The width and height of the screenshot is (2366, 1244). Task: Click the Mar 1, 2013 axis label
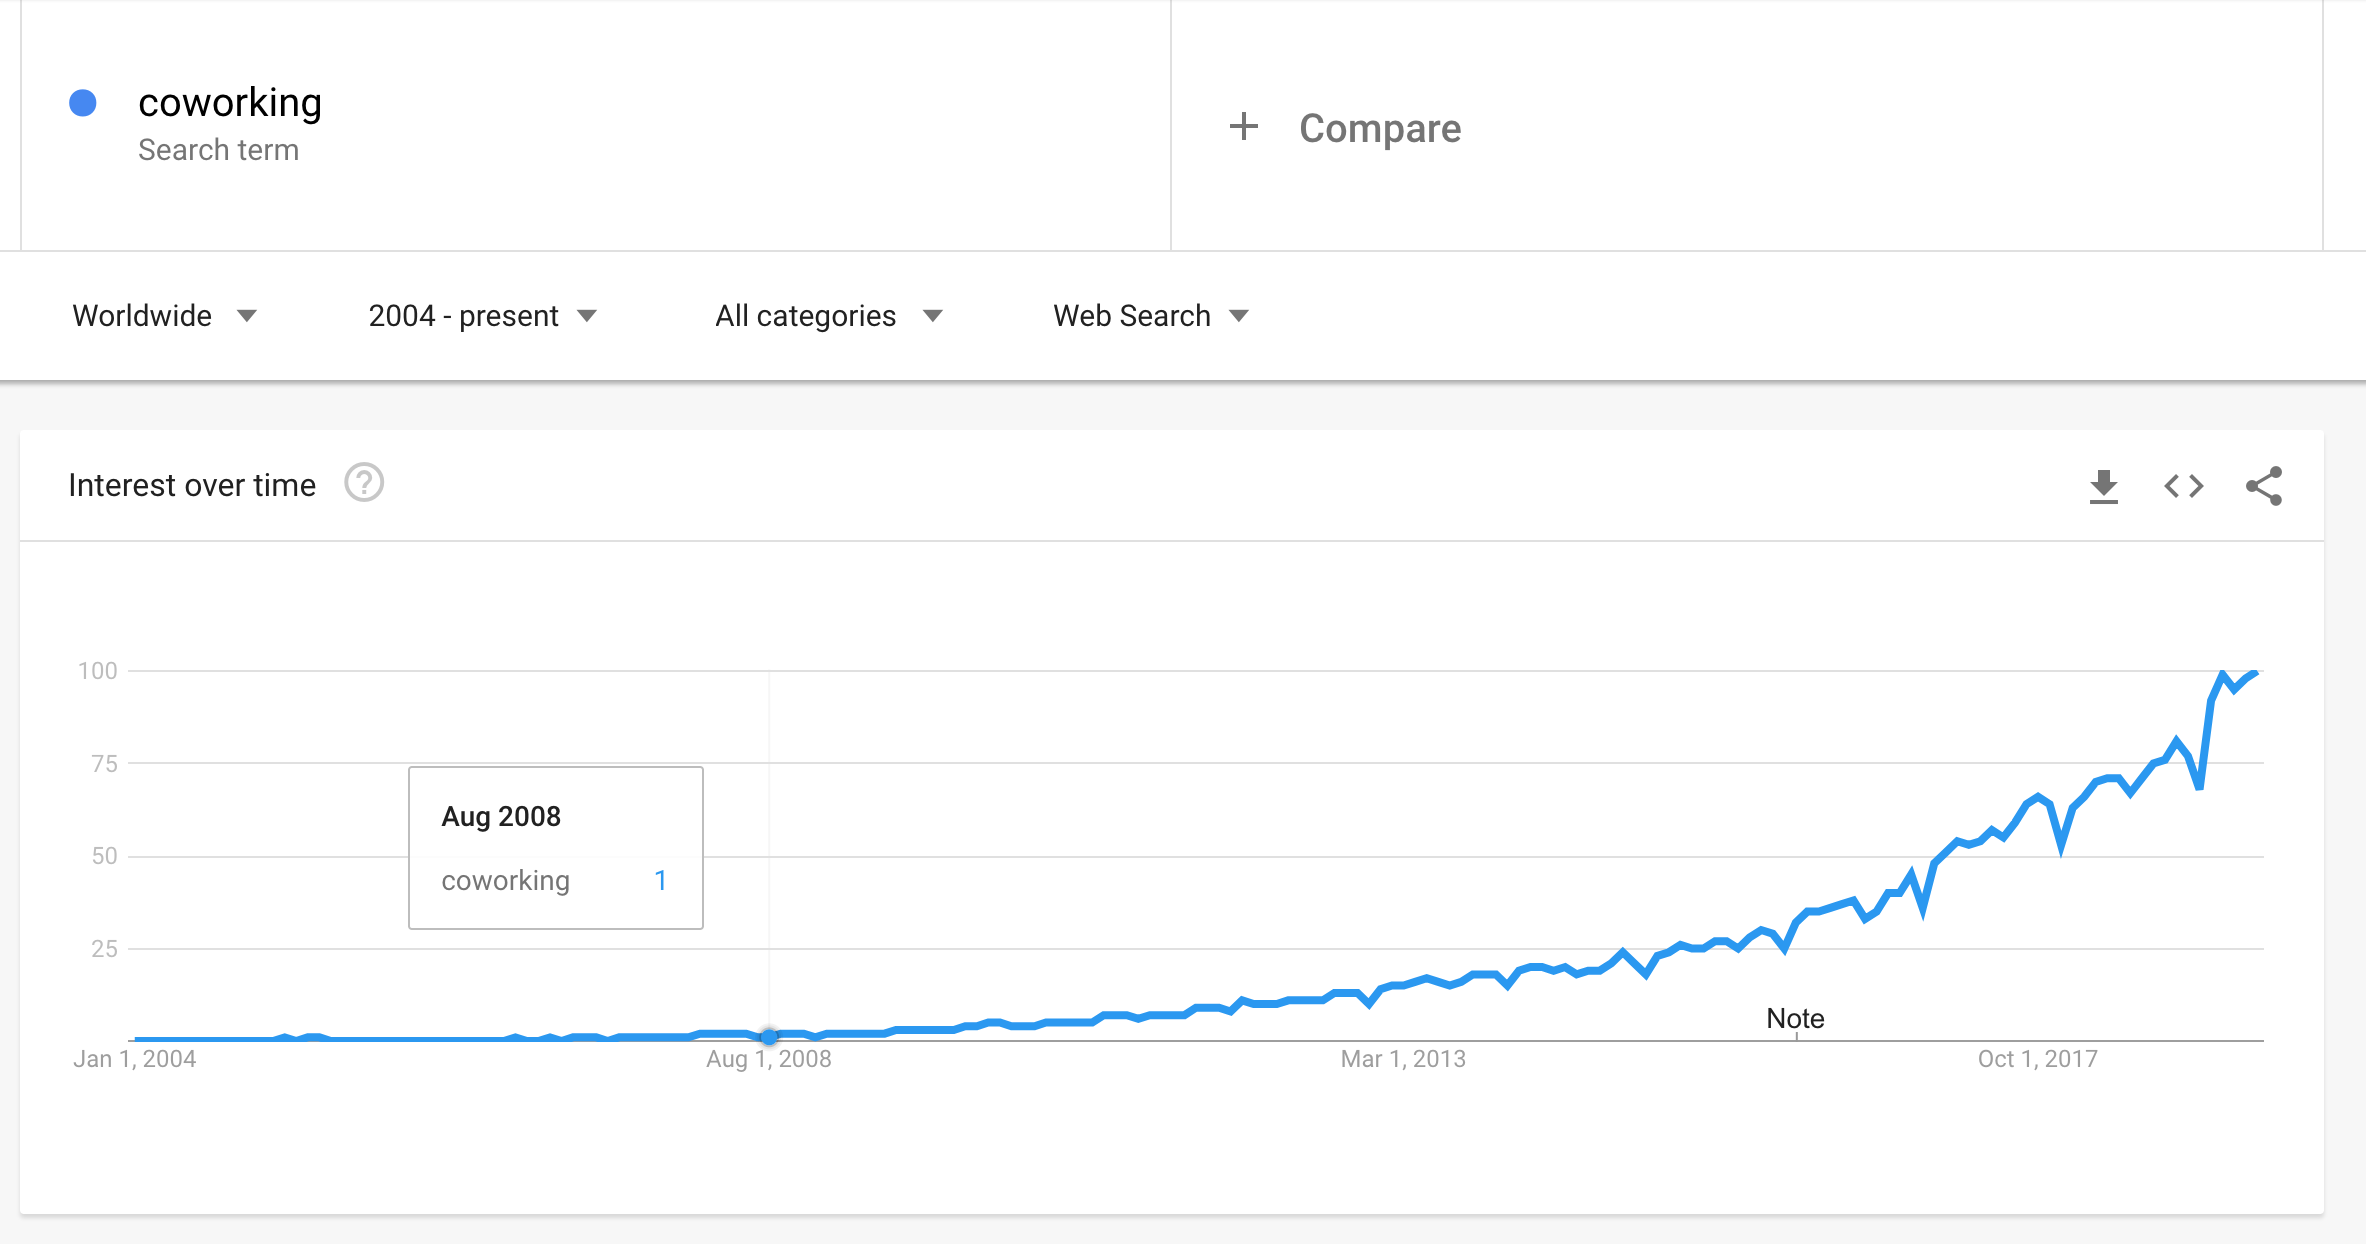point(1403,1059)
